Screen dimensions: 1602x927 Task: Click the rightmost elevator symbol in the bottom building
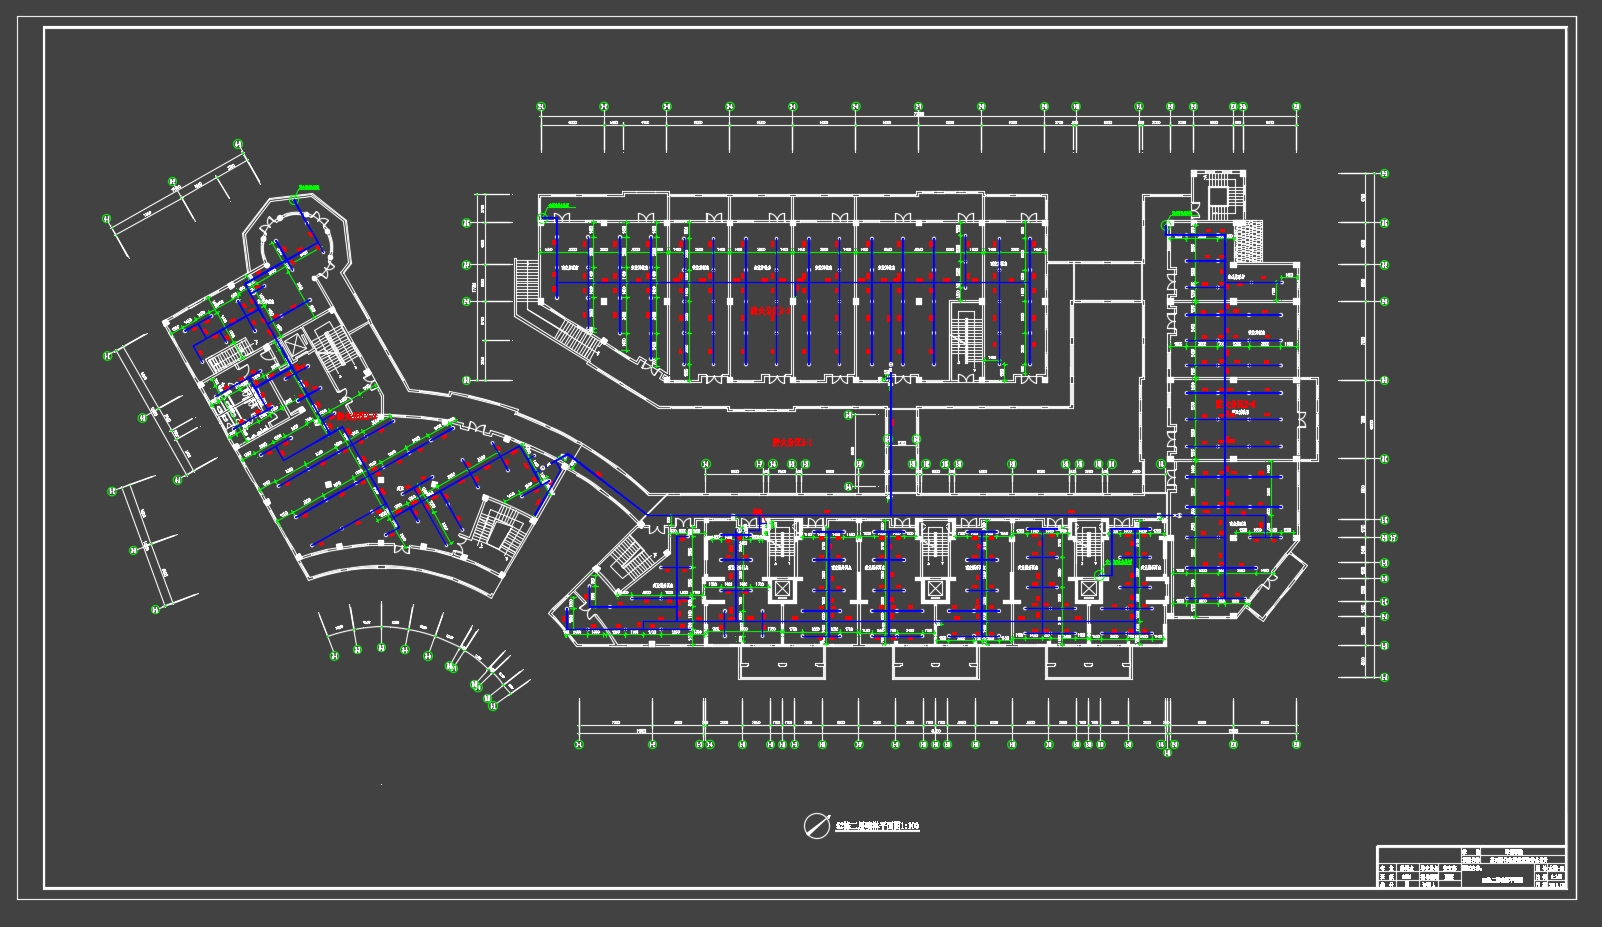tap(1087, 590)
